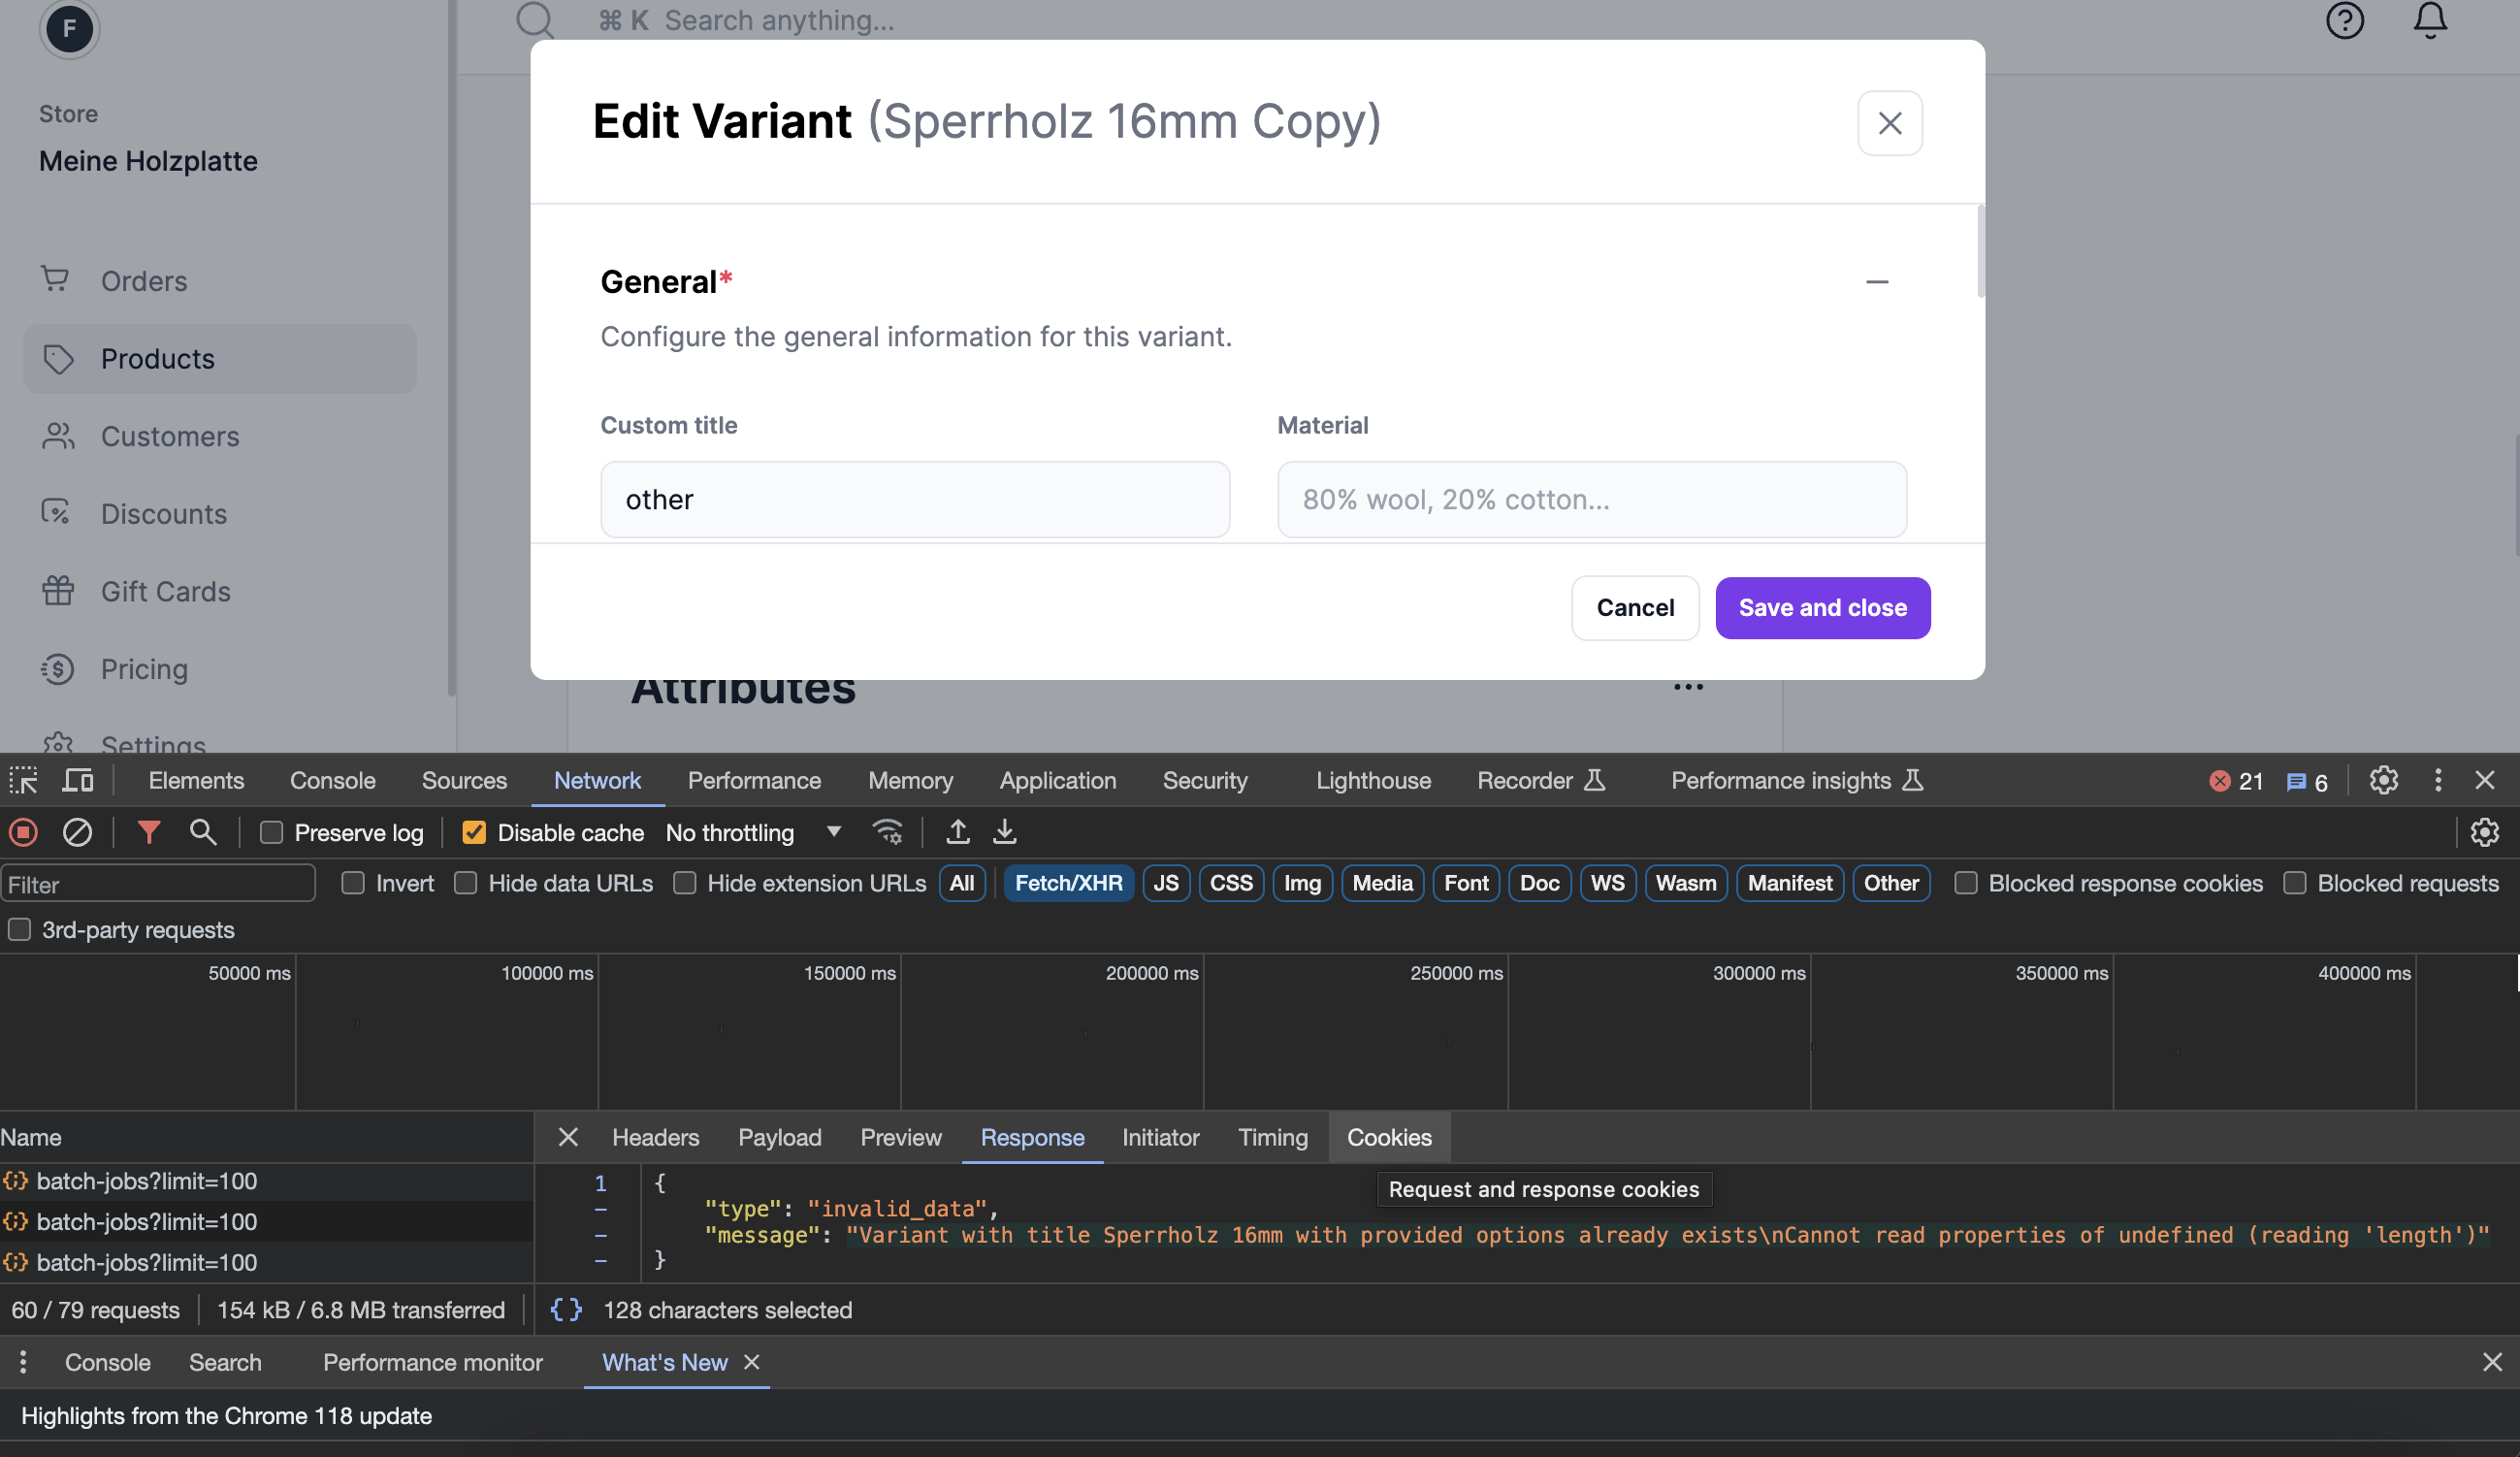
Task: Open the DevTools customize menu
Action: coord(2439,781)
